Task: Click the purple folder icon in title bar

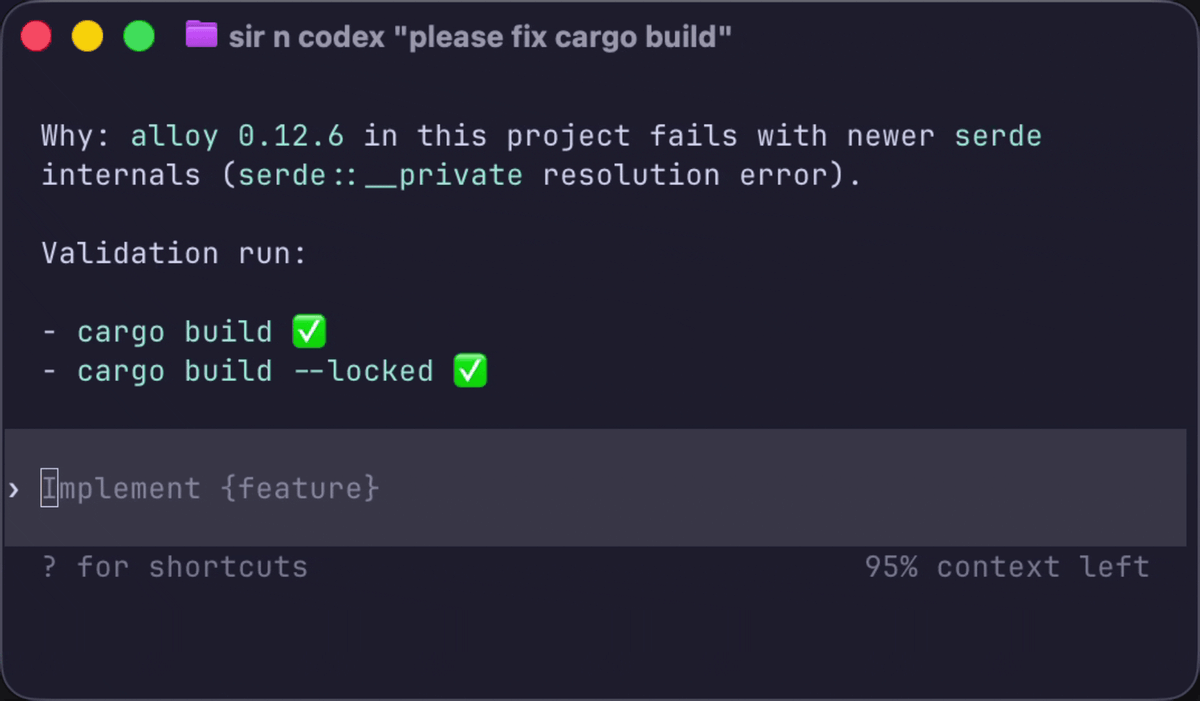Action: (x=201, y=37)
